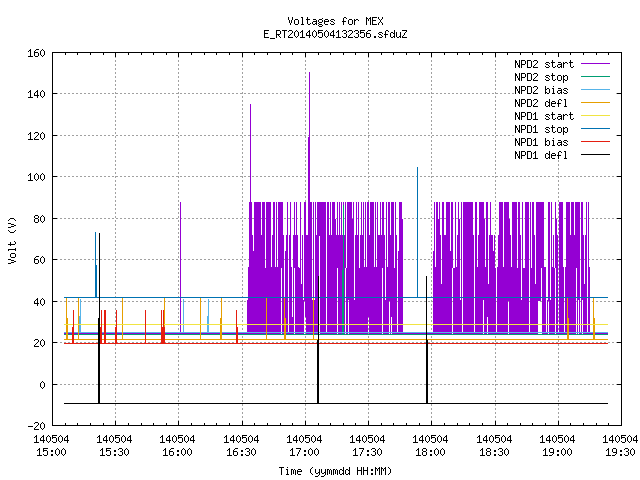Click the 'NPD2 bias' legend label
The height and width of the screenshot is (480, 640).
[x=541, y=90]
